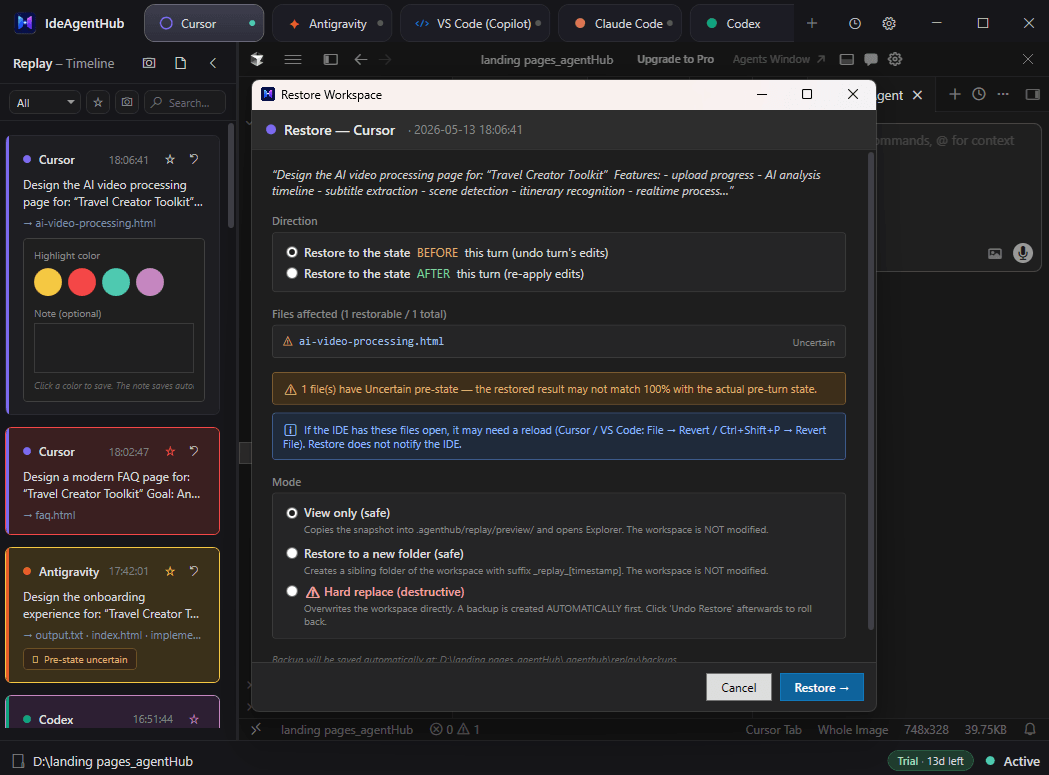The image size is (1049, 775).
Task: Open Agents Window link in Cursor toolbar
Action: (778, 59)
